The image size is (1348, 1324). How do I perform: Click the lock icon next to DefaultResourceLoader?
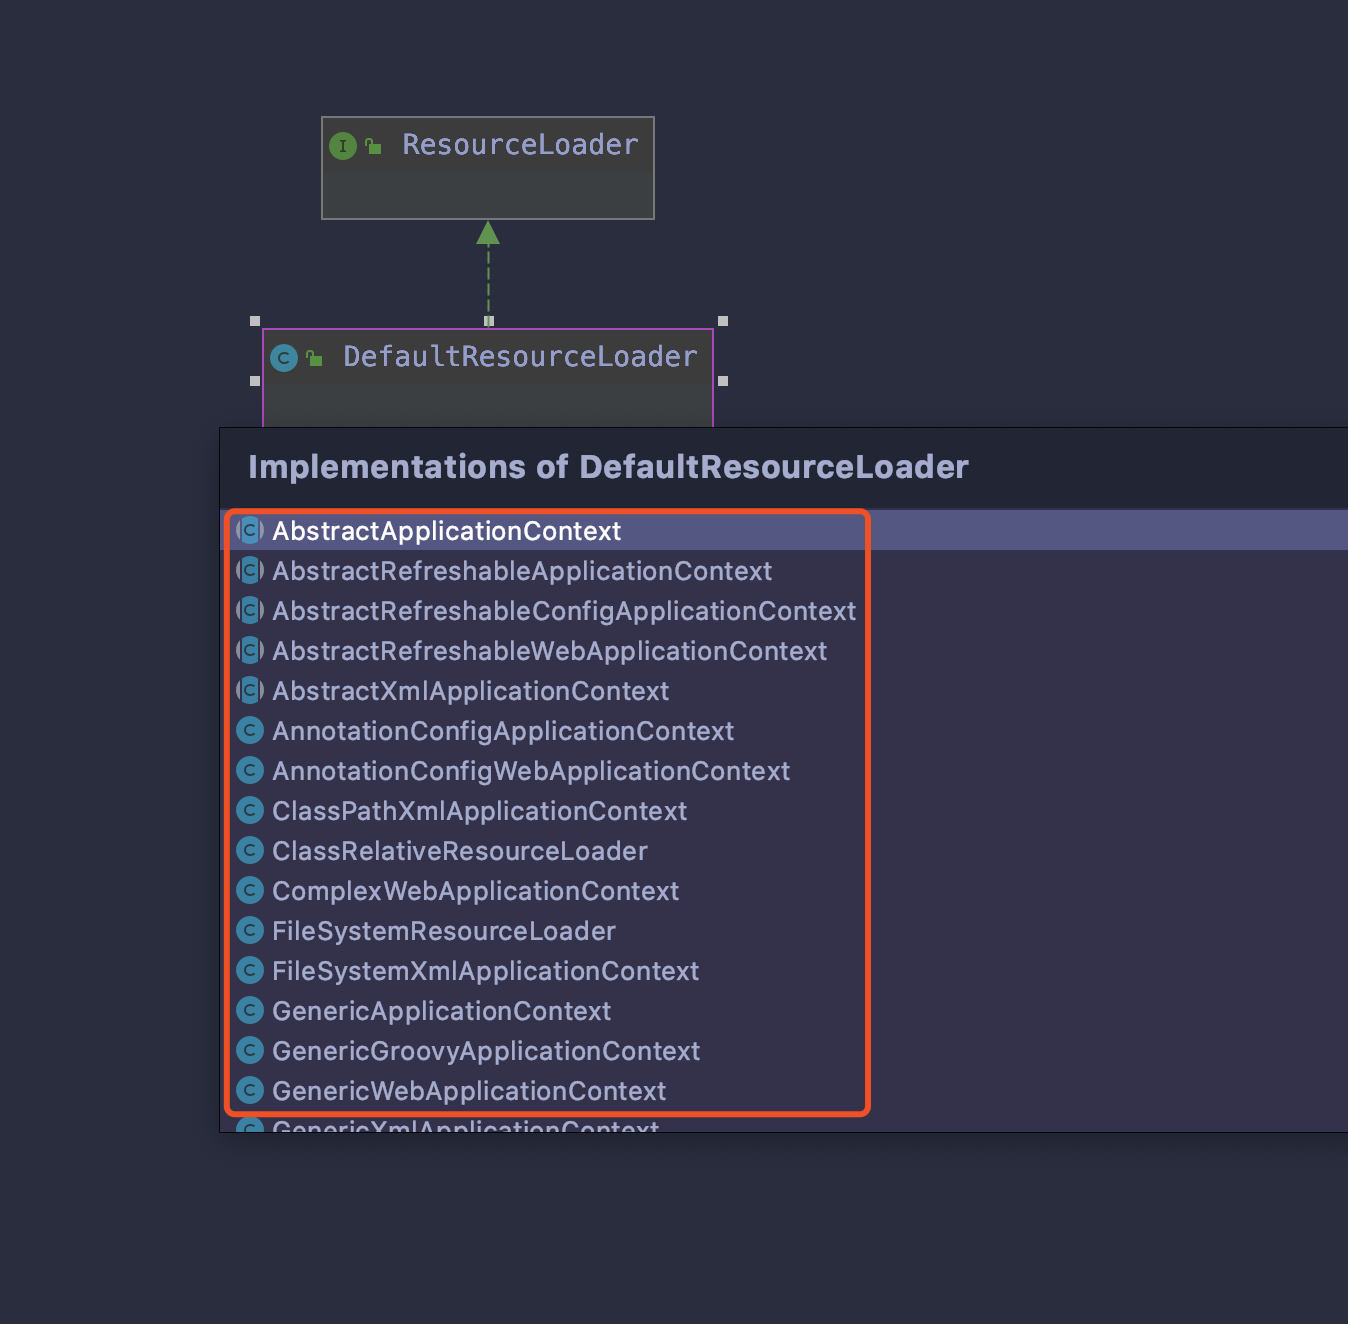coord(314,357)
